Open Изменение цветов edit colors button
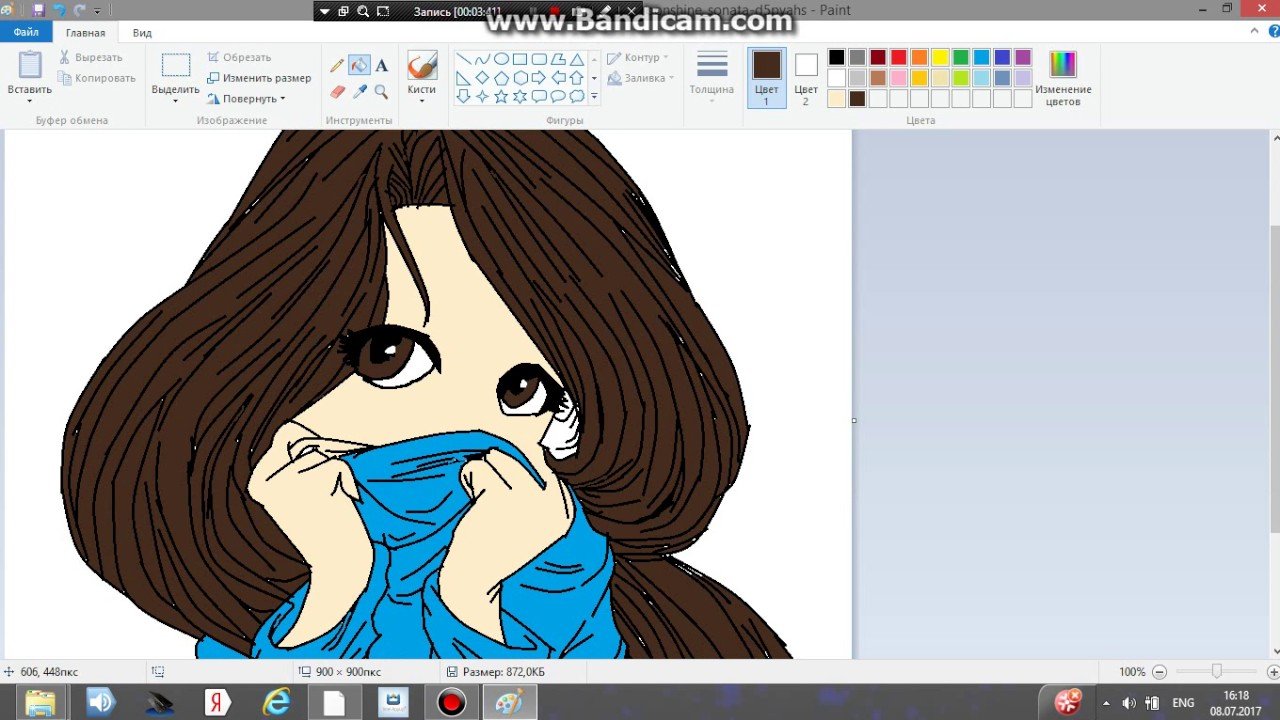Viewport: 1280px width, 720px height. tap(1062, 77)
